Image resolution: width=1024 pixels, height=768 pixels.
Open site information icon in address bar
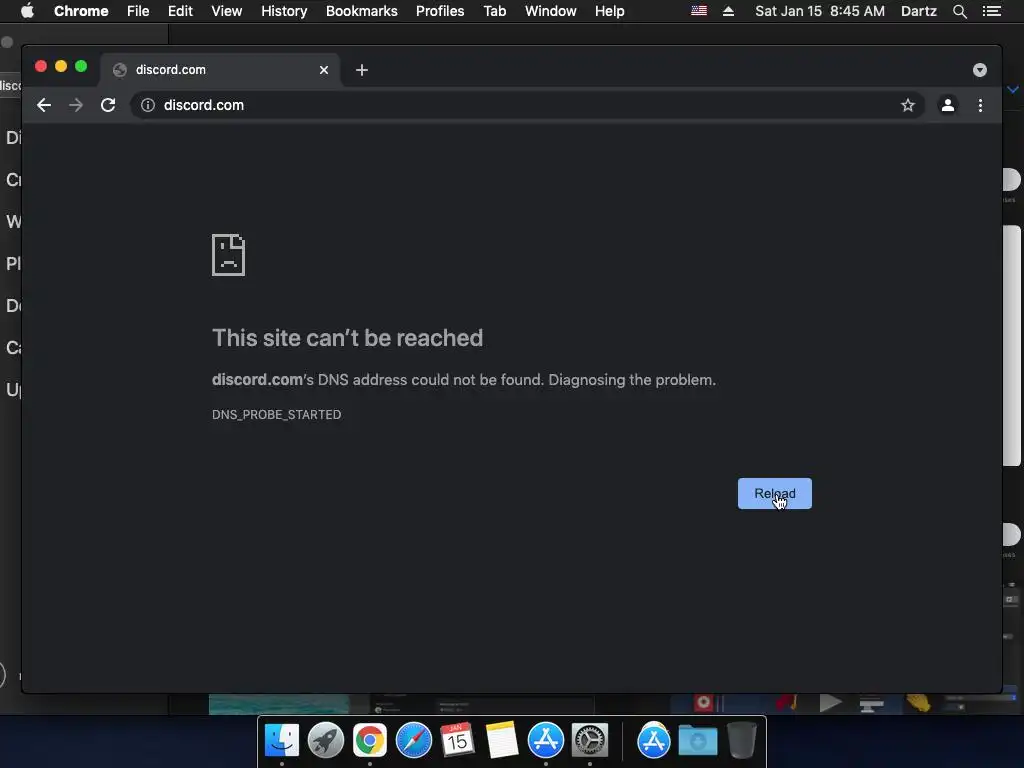148,105
